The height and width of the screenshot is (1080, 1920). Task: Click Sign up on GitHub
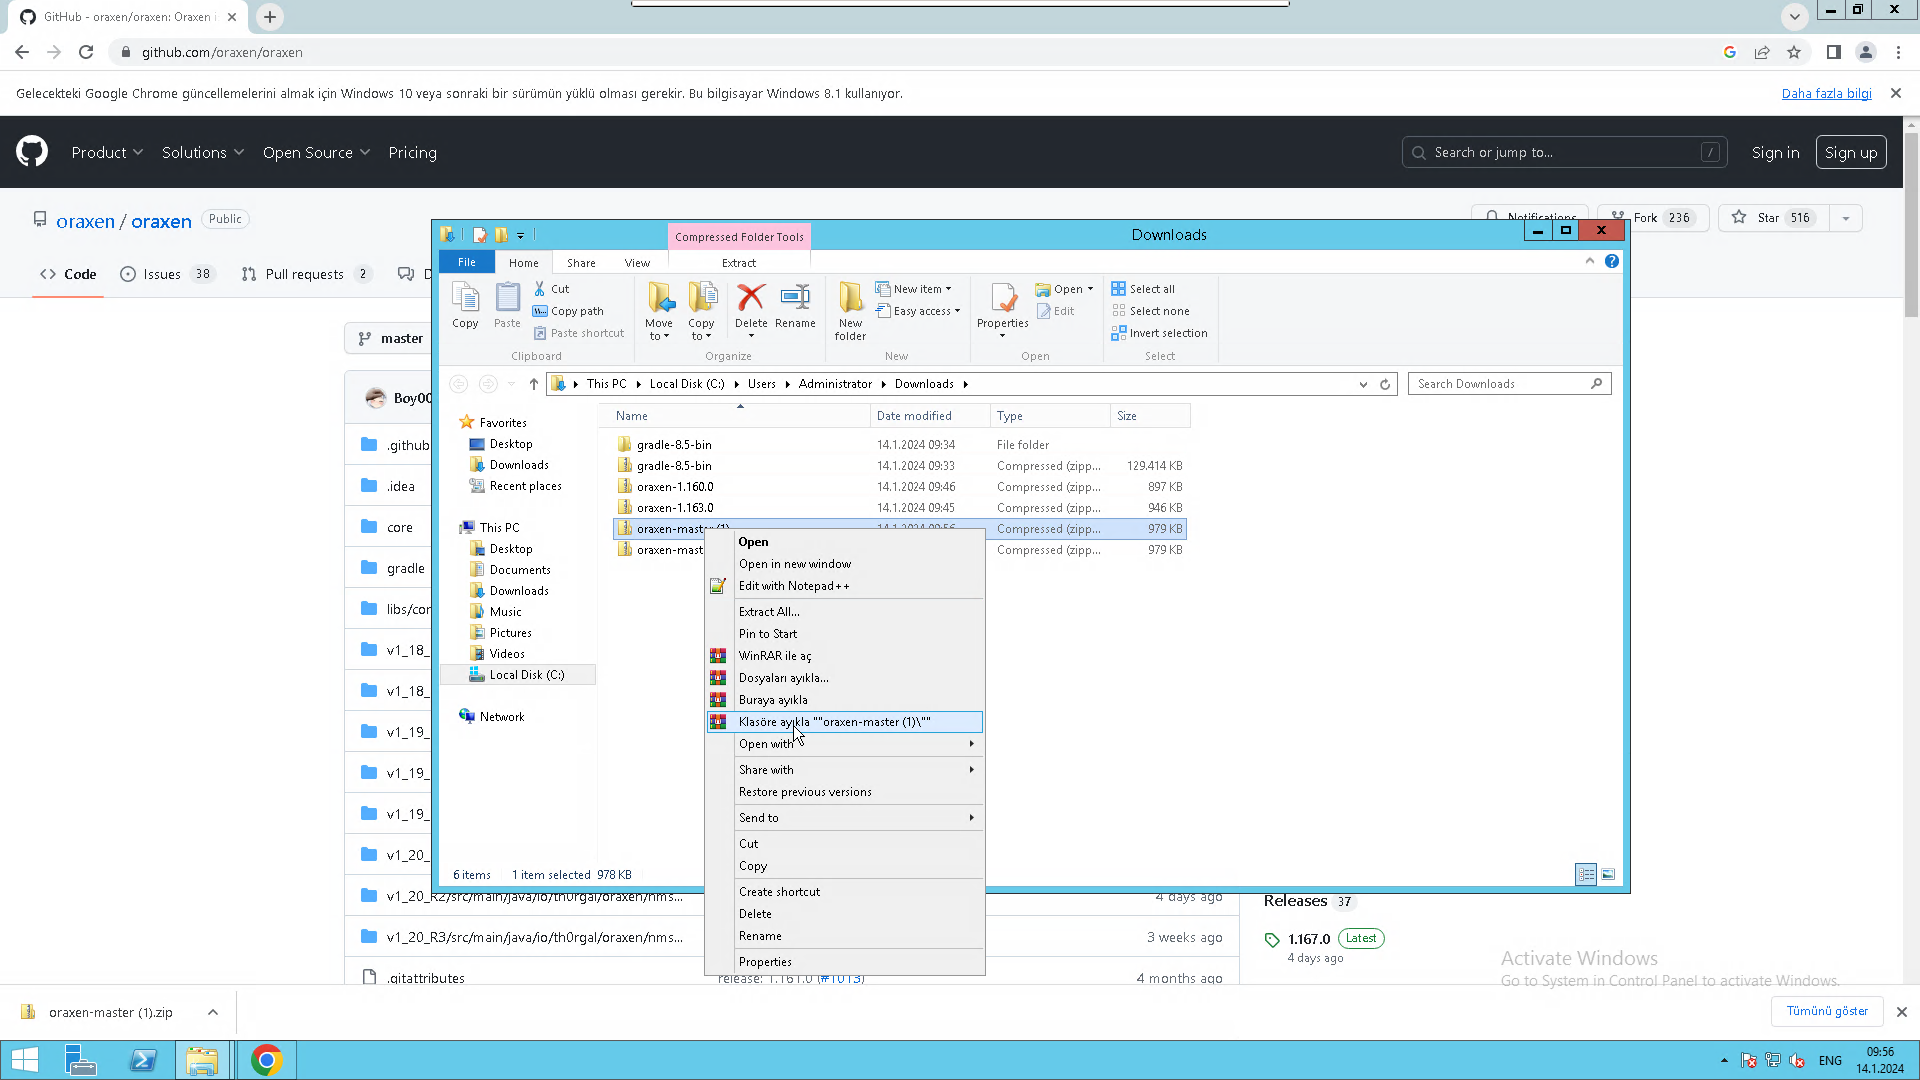[1851, 152]
